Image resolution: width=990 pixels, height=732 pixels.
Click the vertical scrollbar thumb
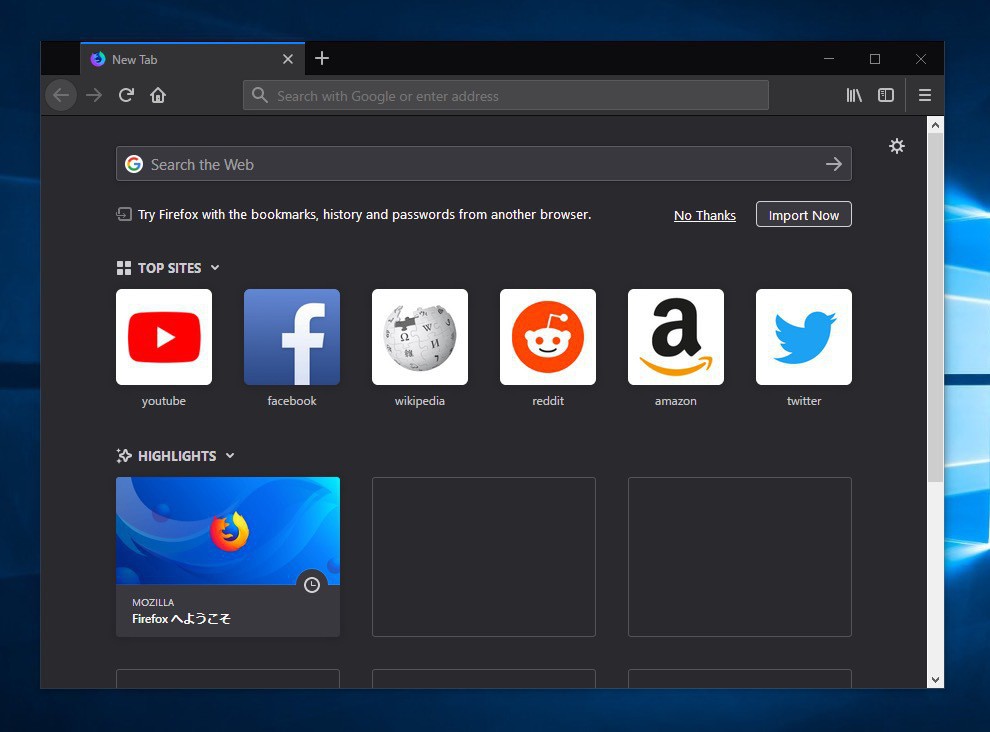tap(935, 308)
